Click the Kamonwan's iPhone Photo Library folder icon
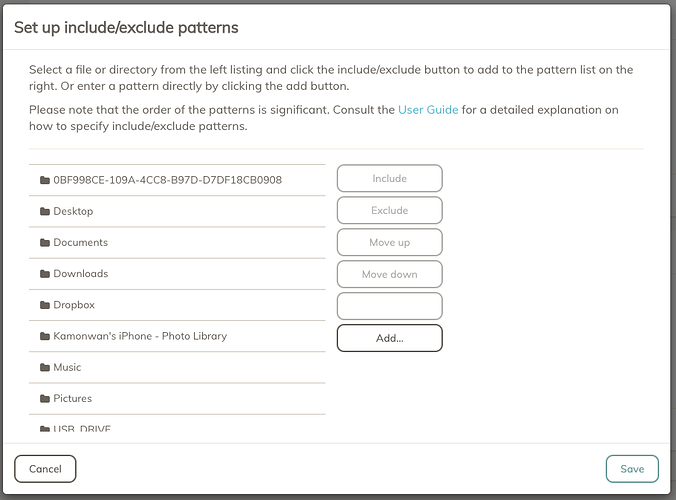This screenshot has height=500, width=676. click(45, 336)
